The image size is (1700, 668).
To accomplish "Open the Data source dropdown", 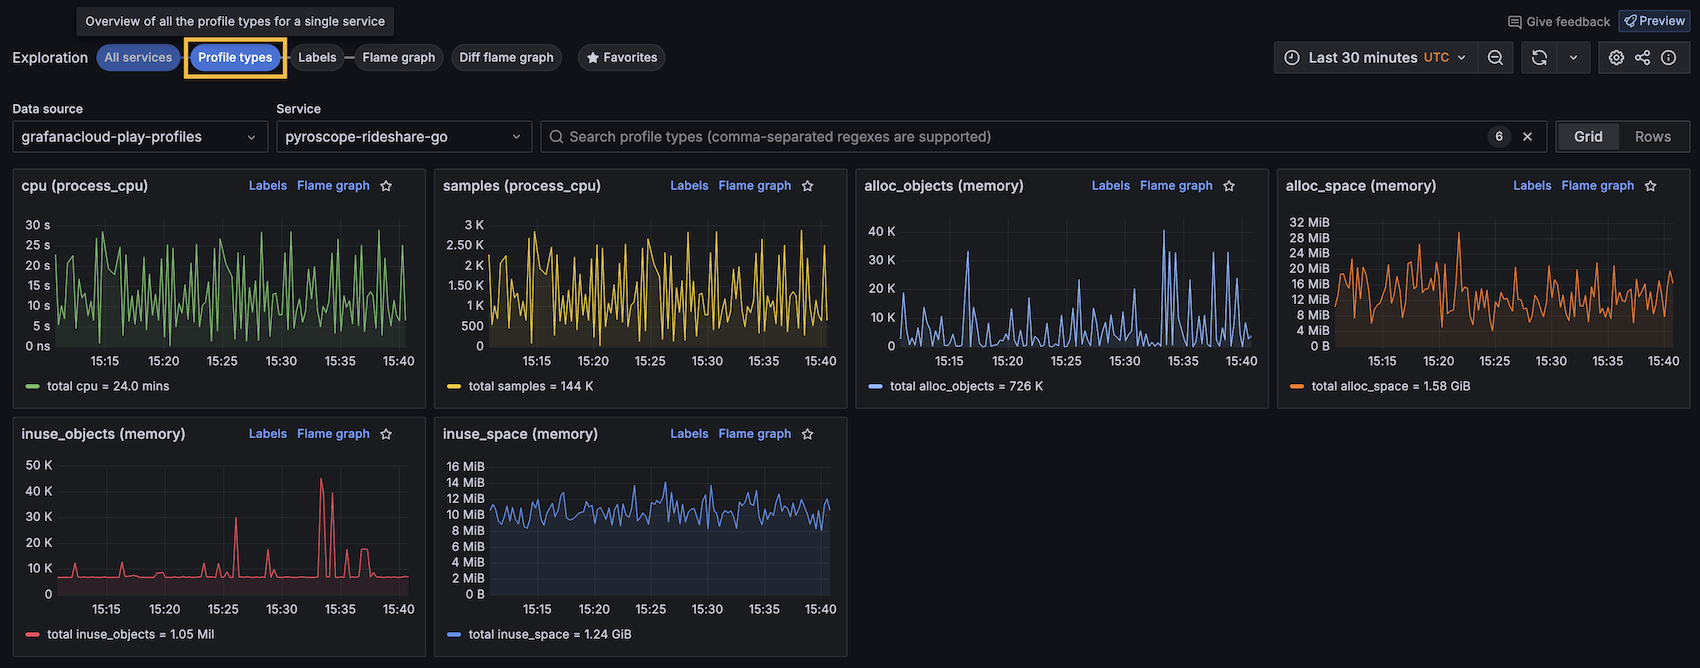I will pos(139,137).
